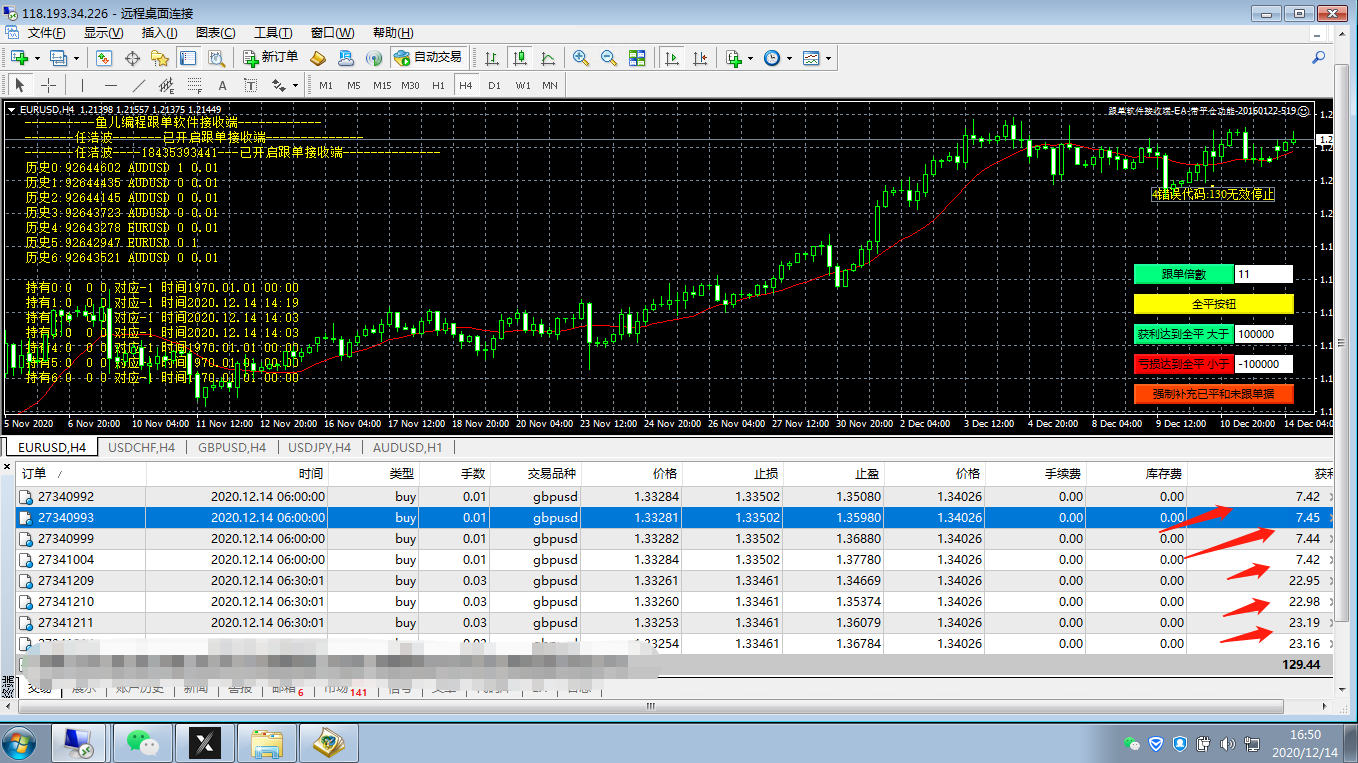Expand the arrows objects dropdown
1358x763 pixels.
[297, 85]
